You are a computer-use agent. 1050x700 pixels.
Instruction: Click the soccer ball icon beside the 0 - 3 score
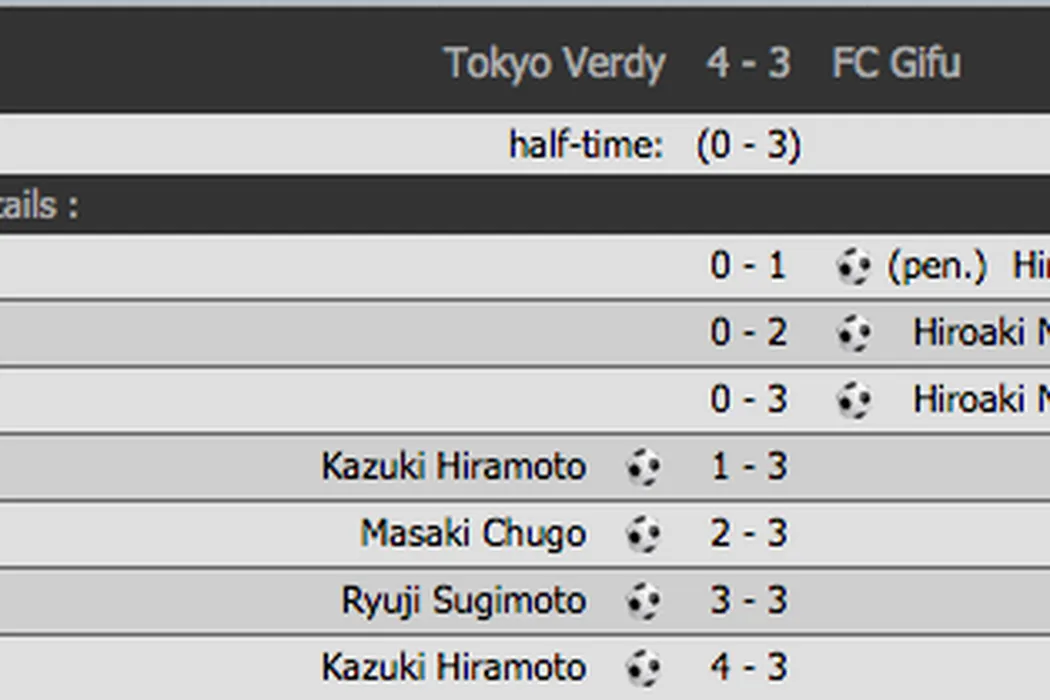pos(853,400)
